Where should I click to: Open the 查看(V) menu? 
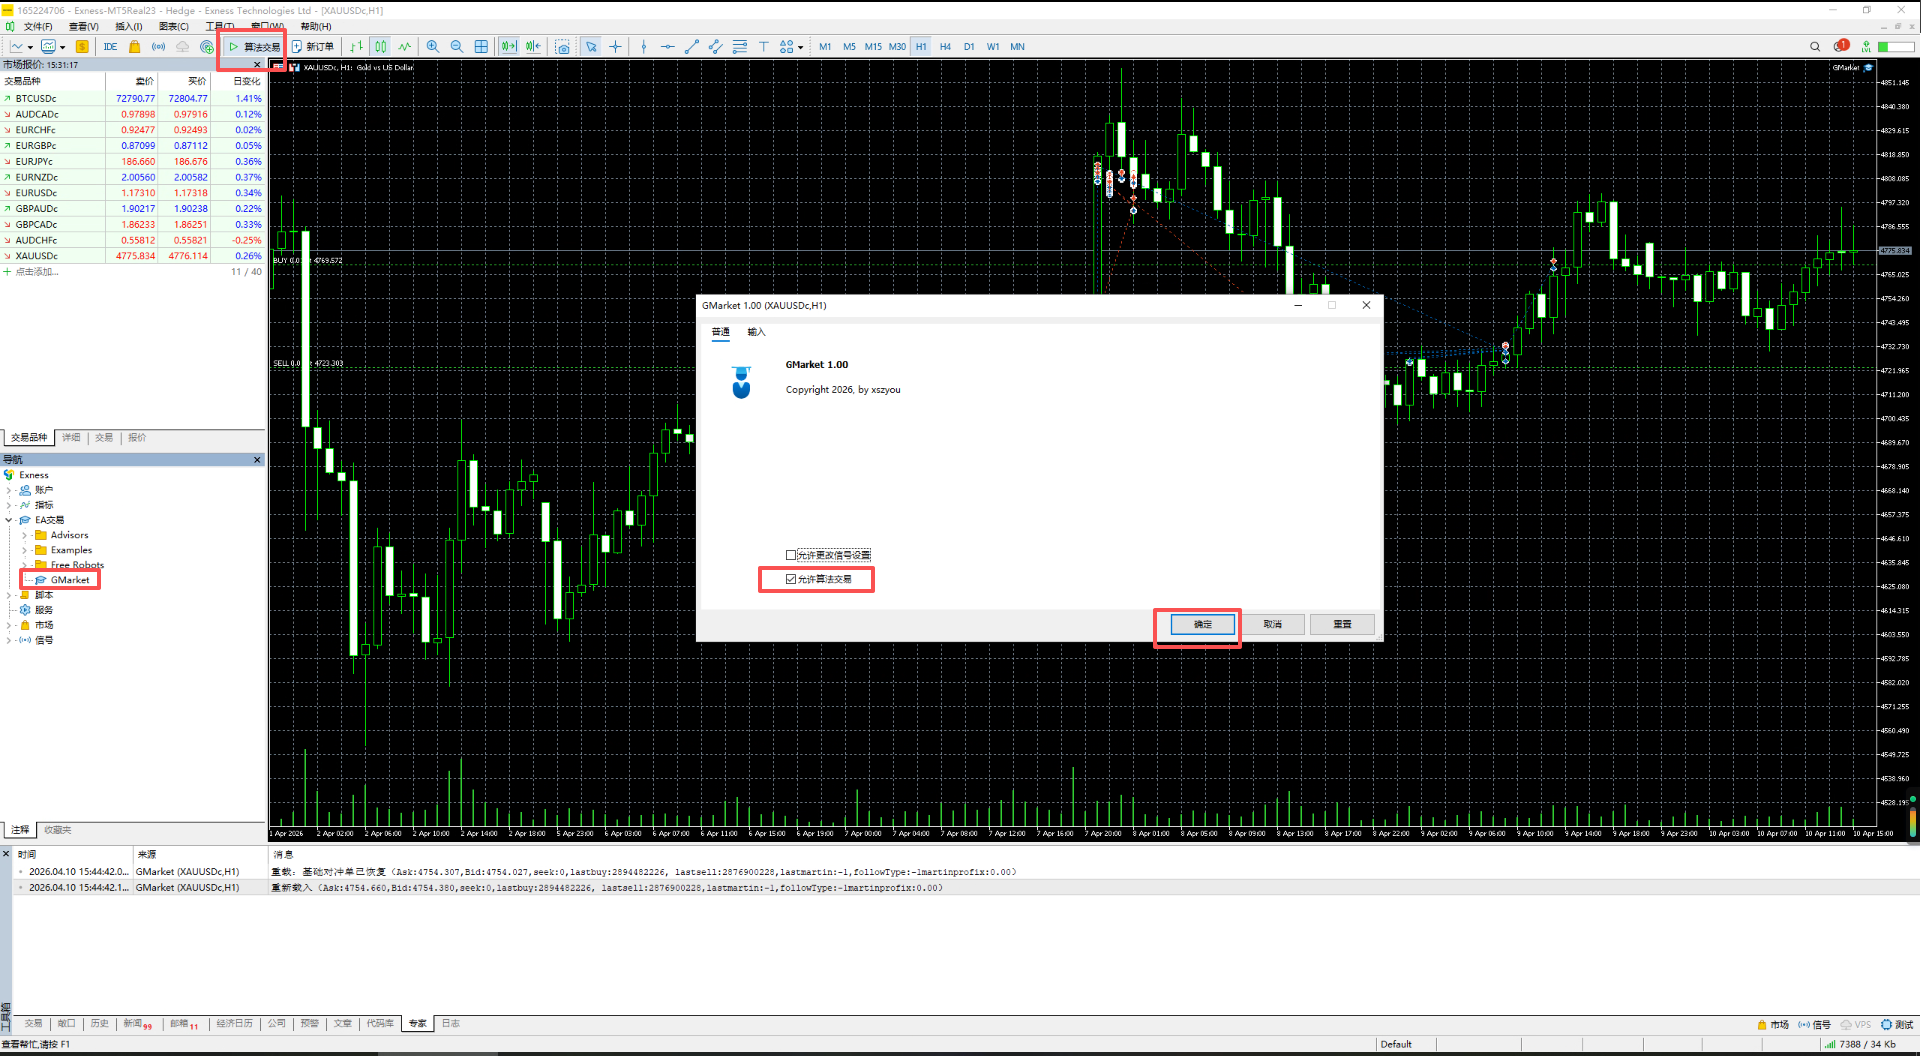click(x=84, y=27)
